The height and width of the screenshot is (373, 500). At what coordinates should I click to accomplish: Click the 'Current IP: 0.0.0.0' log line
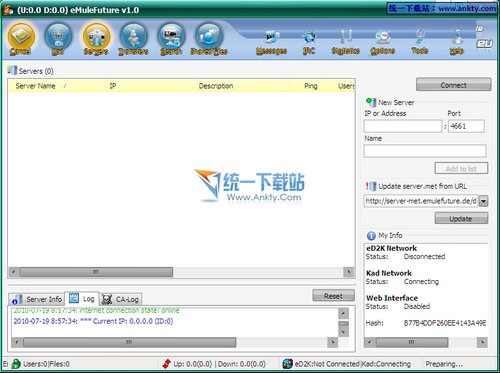tap(93, 321)
